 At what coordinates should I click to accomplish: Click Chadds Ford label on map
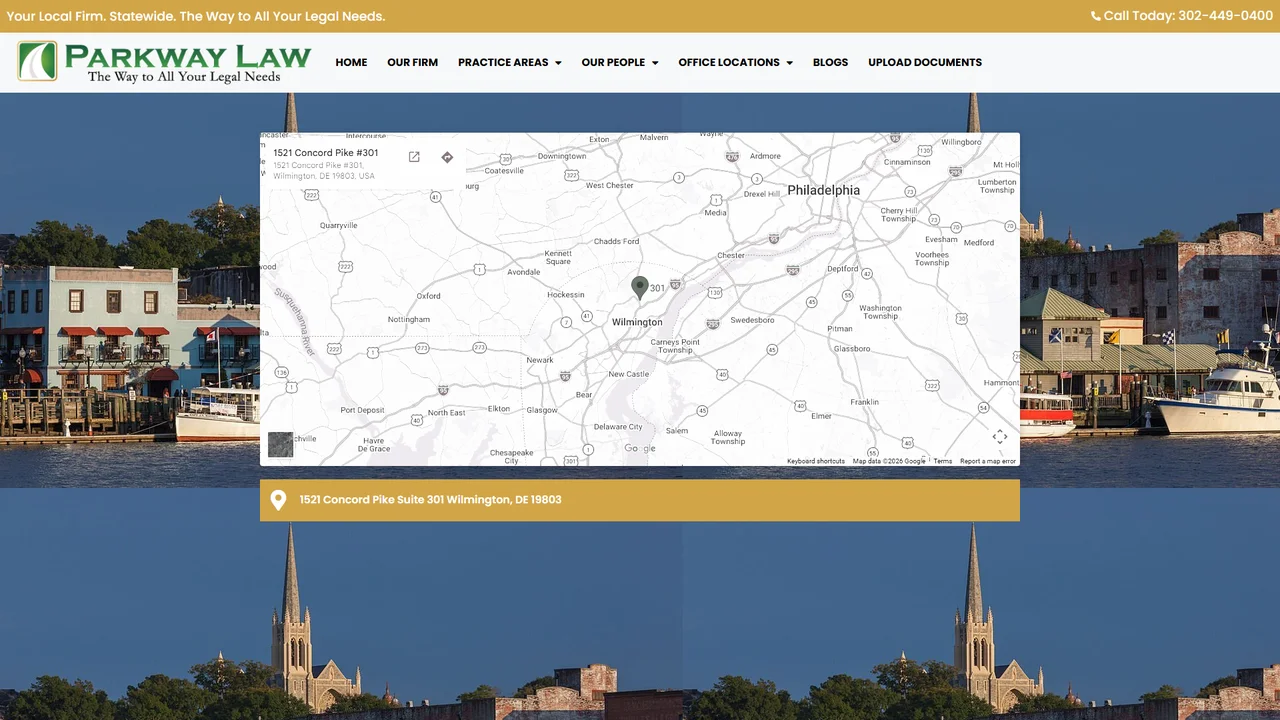coord(616,241)
